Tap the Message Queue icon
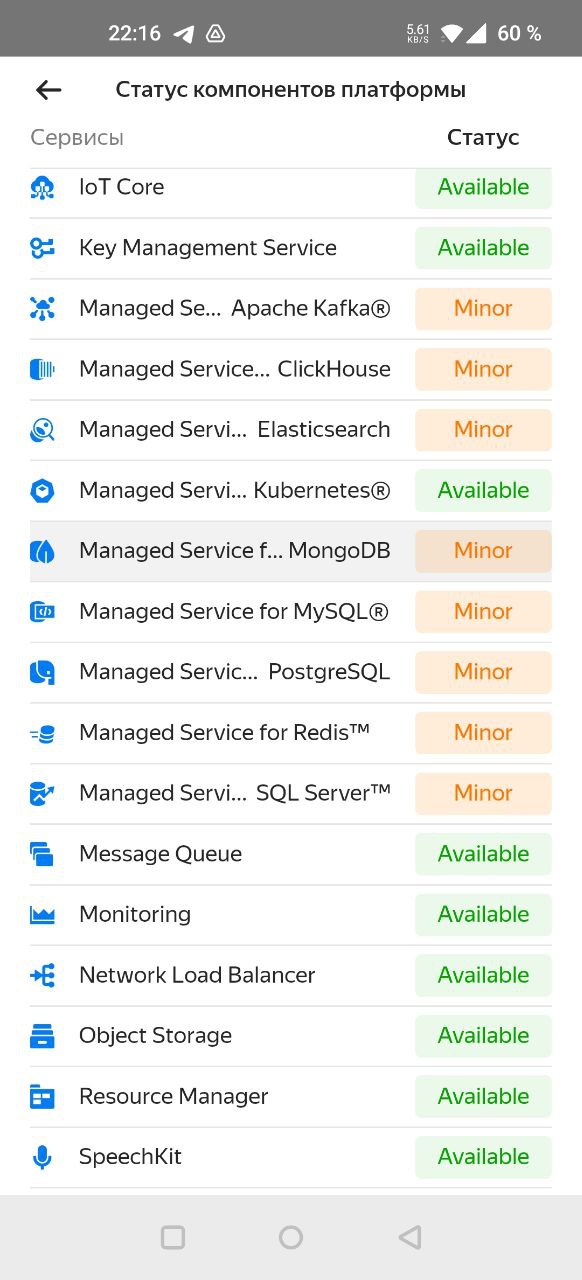The image size is (582, 1280). pyautogui.click(x=42, y=854)
